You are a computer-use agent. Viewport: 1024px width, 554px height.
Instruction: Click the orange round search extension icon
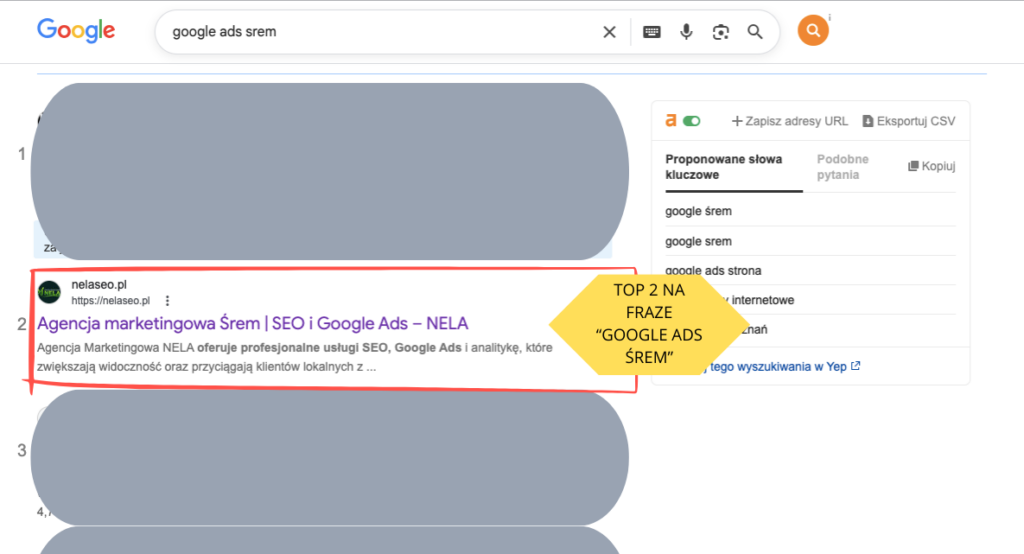coord(813,30)
